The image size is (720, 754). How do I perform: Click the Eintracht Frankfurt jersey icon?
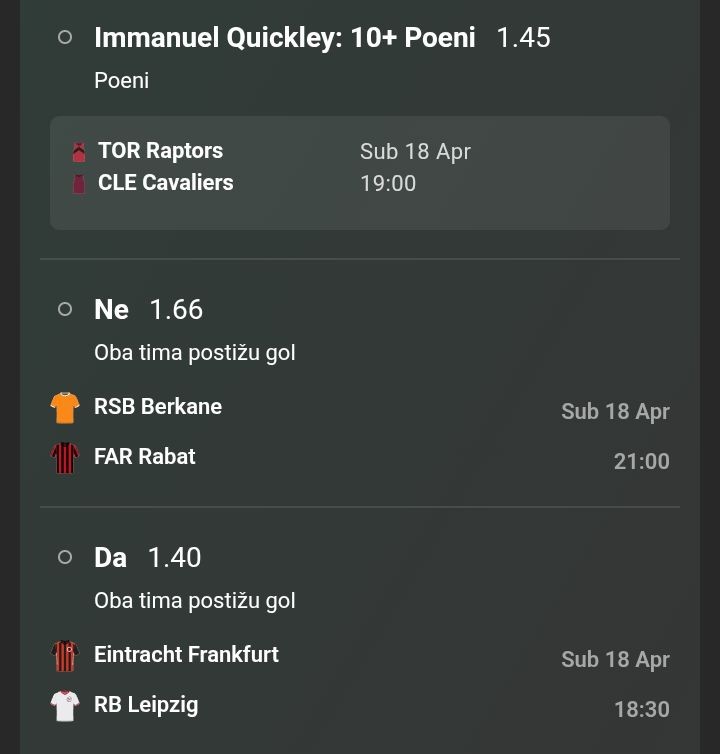65,656
